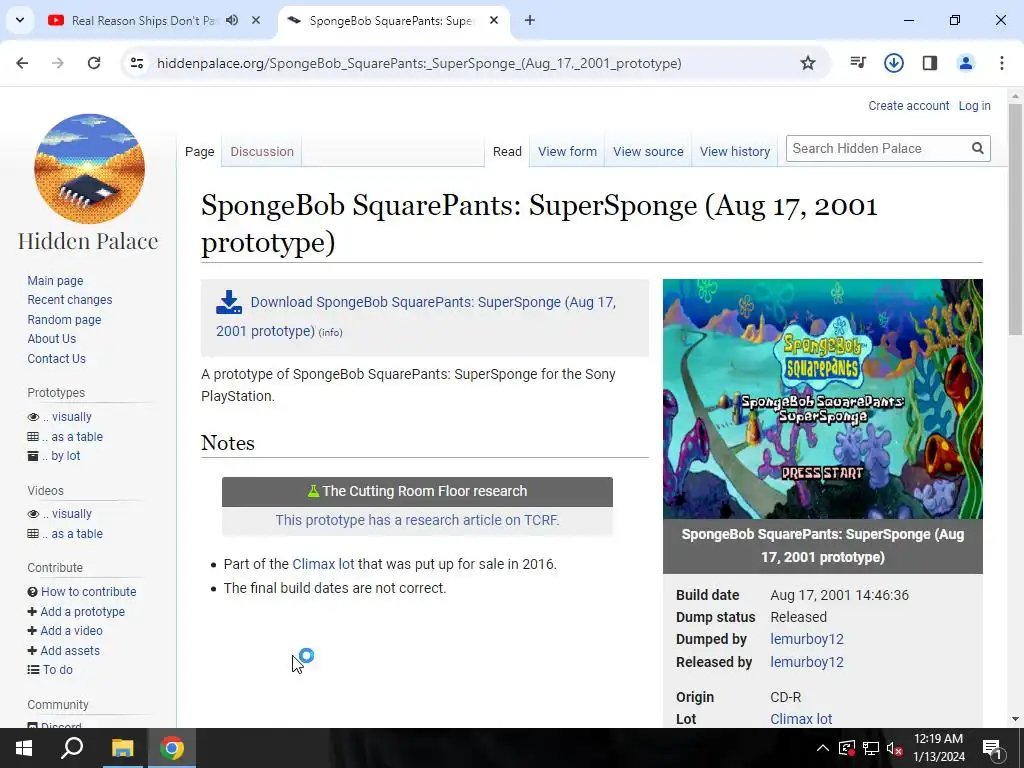Screen dimensions: 1024x768
Task: Open a new browser tab
Action: [x=530, y=20]
